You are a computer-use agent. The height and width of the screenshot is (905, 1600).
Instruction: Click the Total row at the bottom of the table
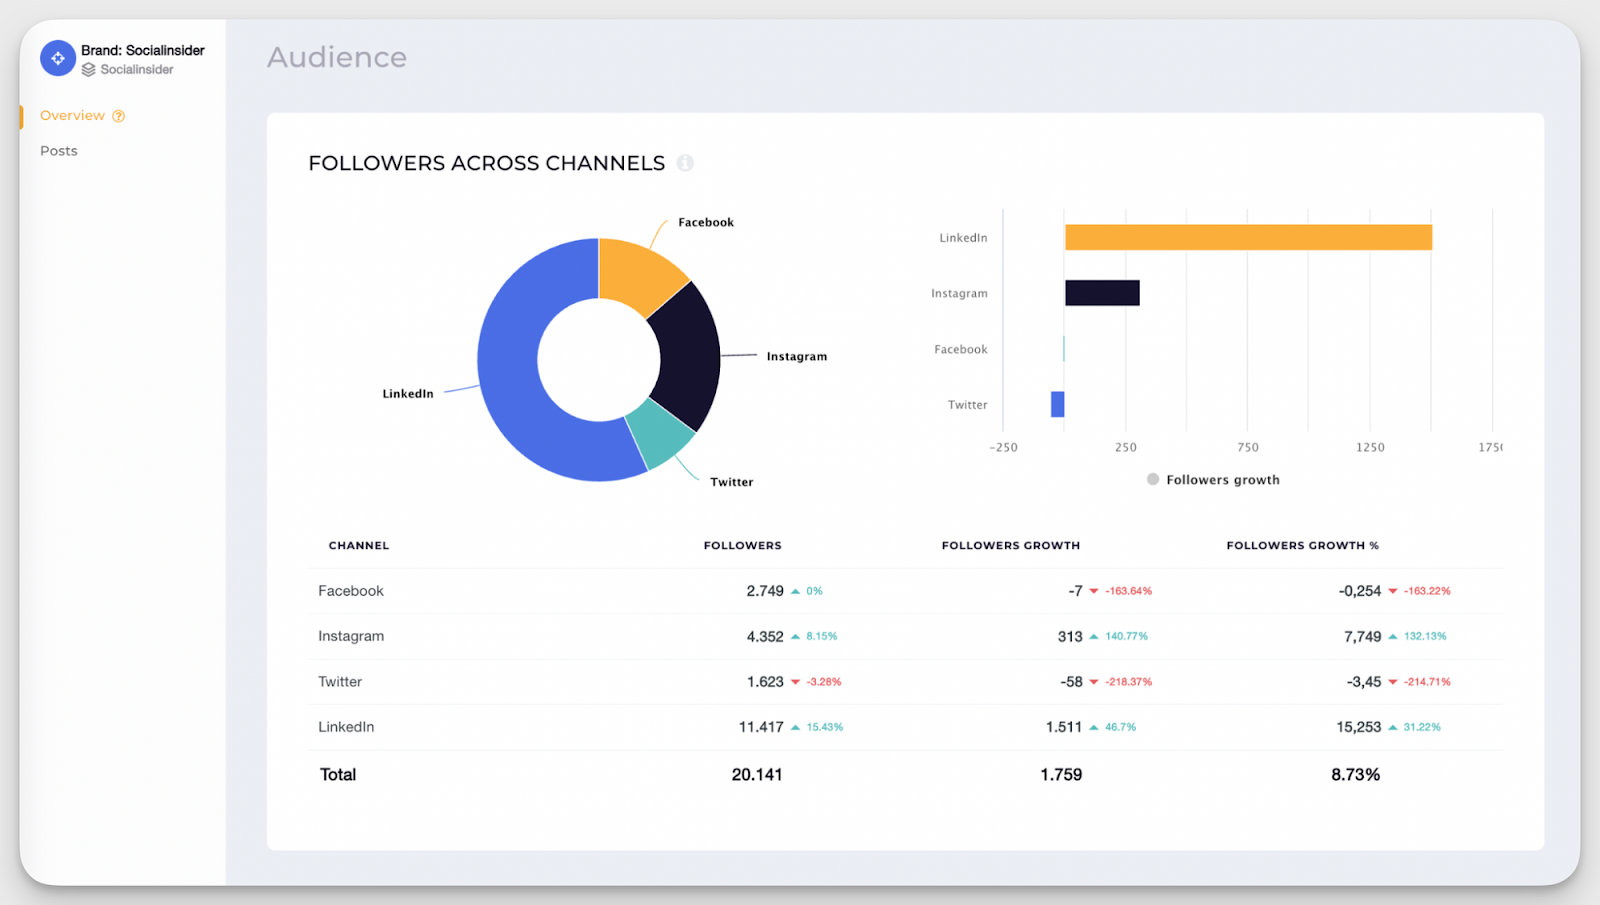[x=337, y=774]
